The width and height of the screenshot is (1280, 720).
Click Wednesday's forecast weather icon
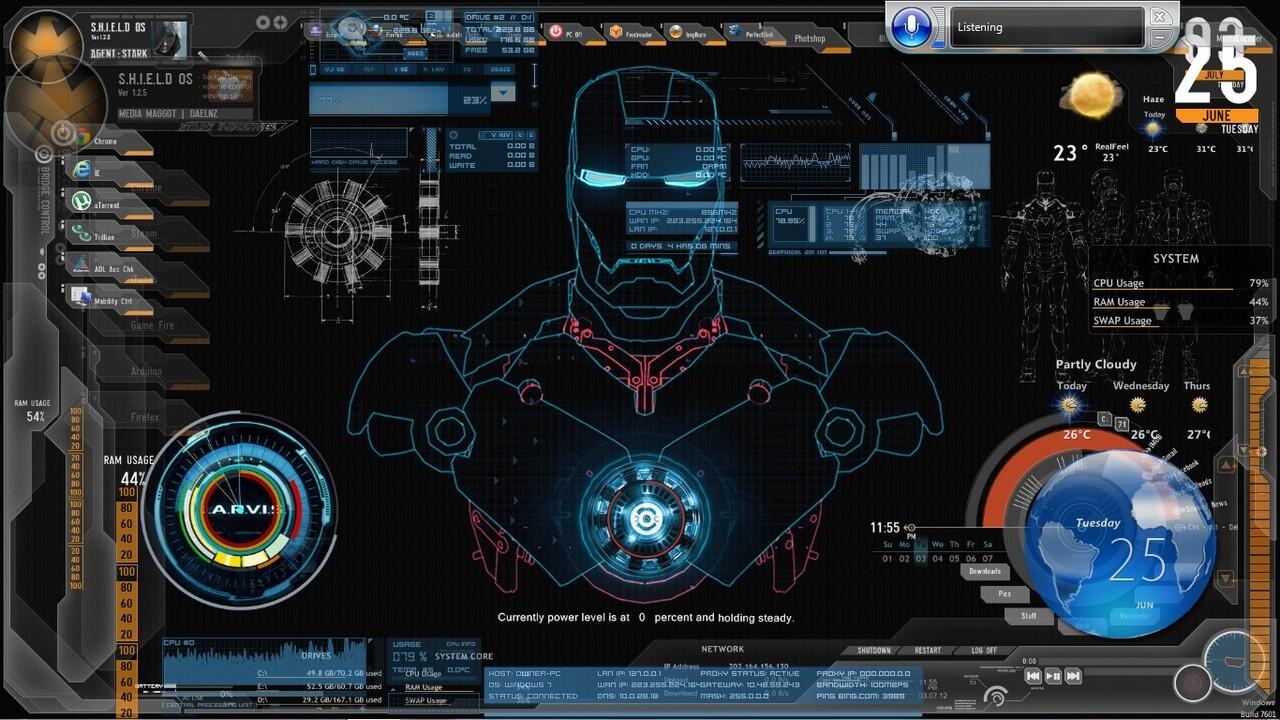[x=1137, y=405]
